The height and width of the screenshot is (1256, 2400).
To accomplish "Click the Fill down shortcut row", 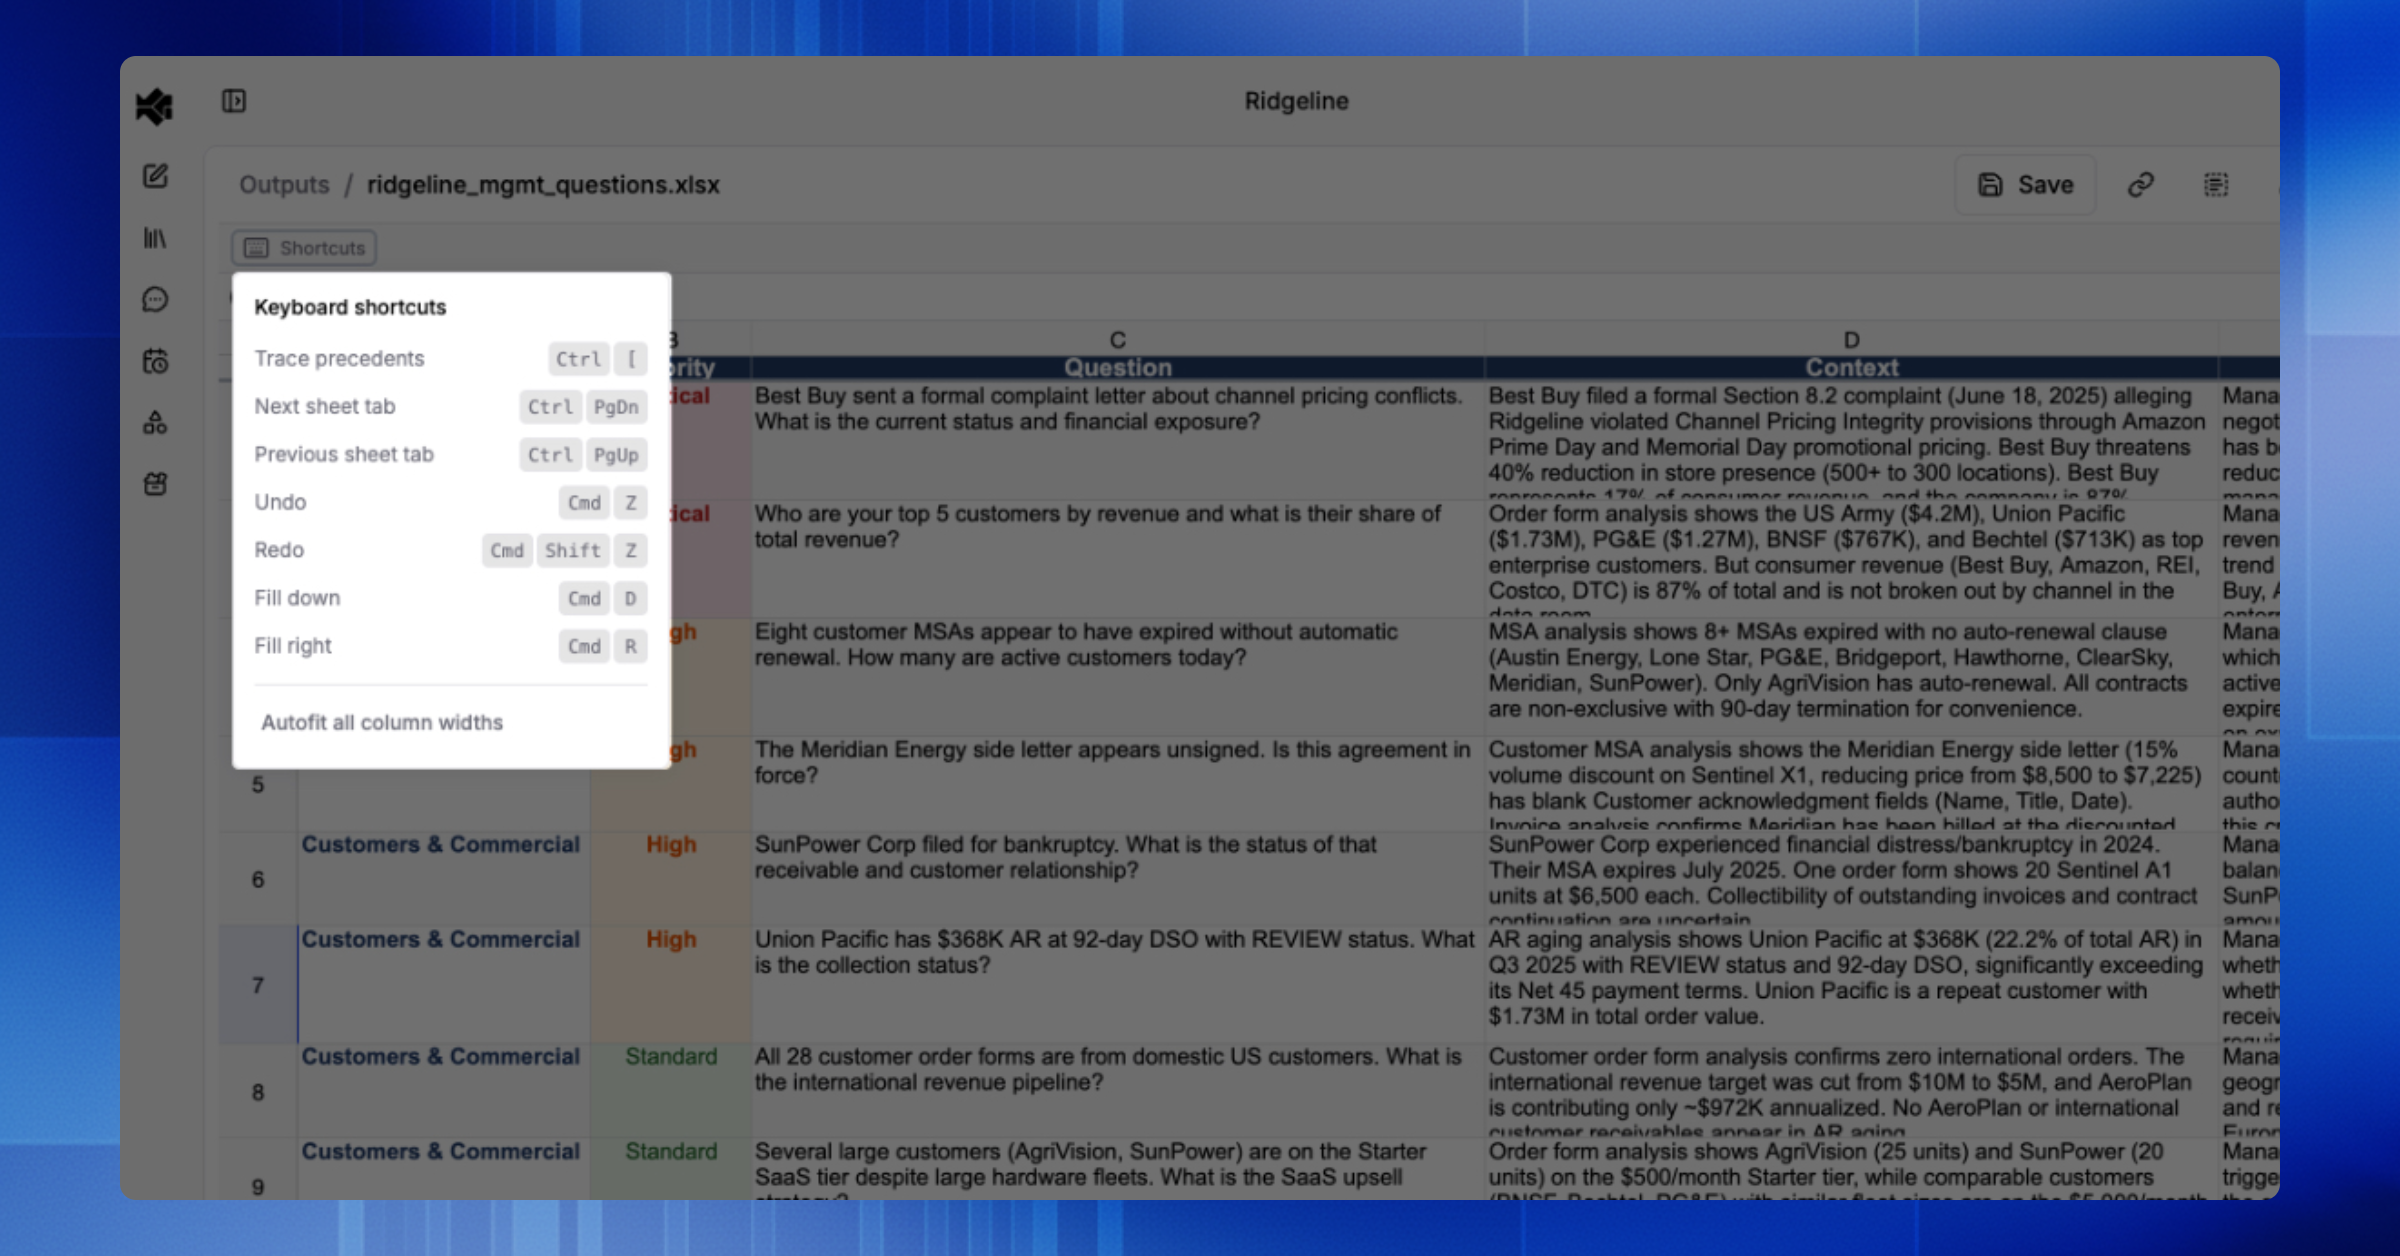I will [x=451, y=598].
